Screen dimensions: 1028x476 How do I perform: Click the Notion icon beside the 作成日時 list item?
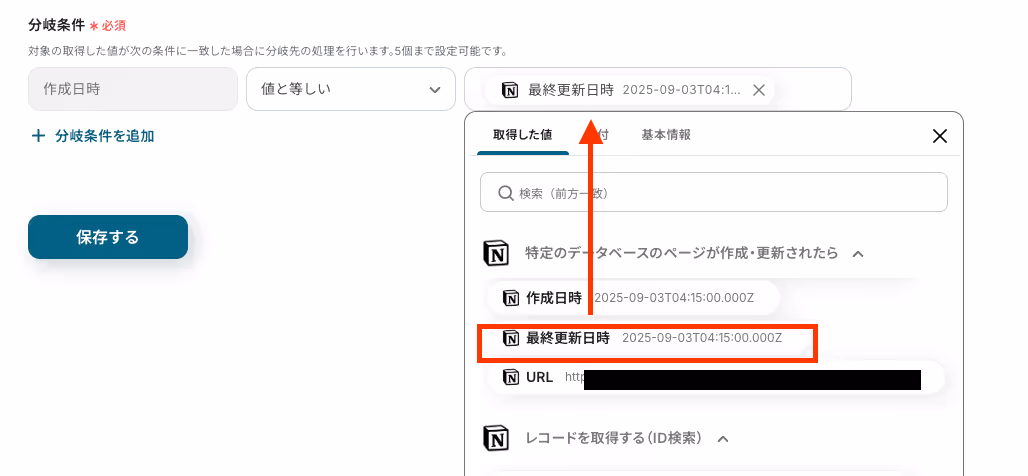(511, 298)
